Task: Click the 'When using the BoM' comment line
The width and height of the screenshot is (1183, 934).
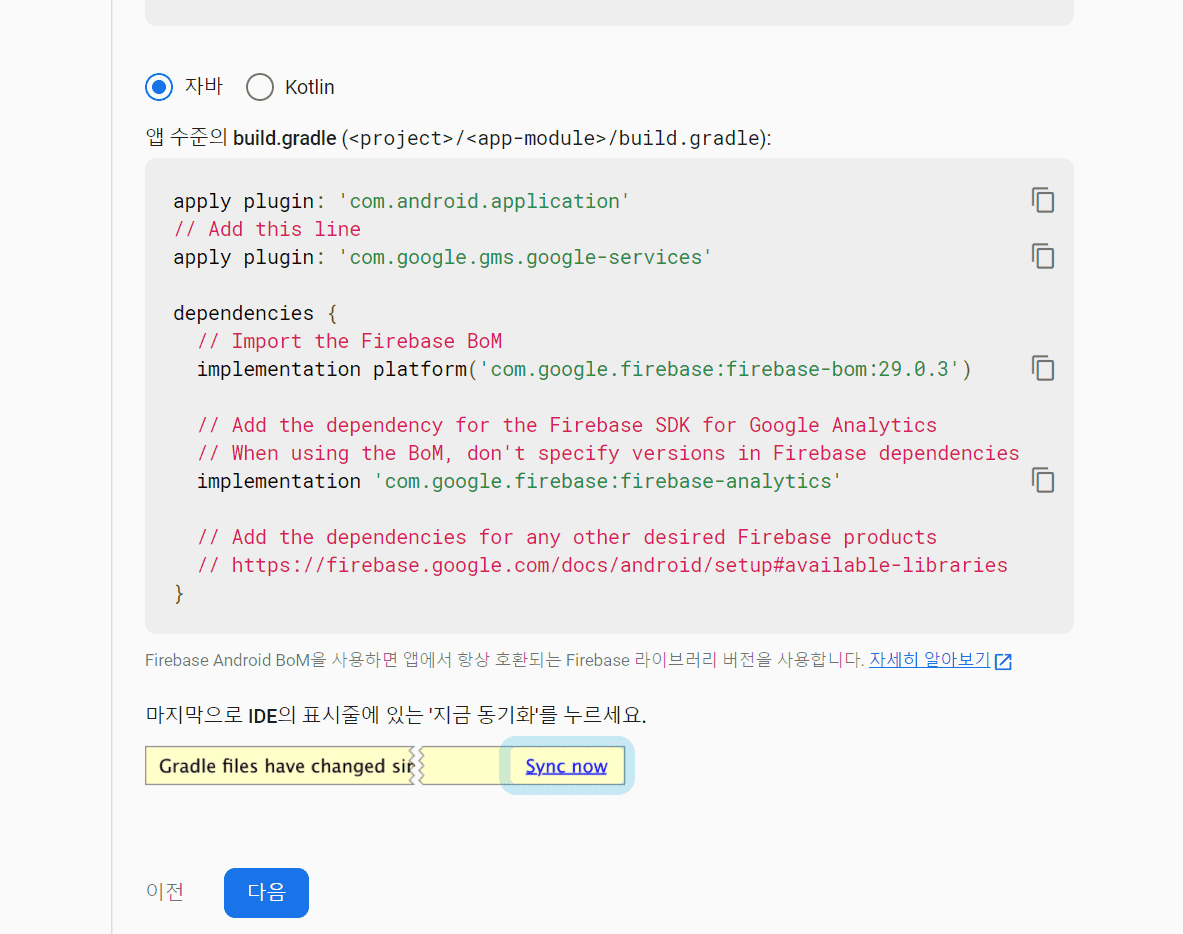Action: (608, 453)
